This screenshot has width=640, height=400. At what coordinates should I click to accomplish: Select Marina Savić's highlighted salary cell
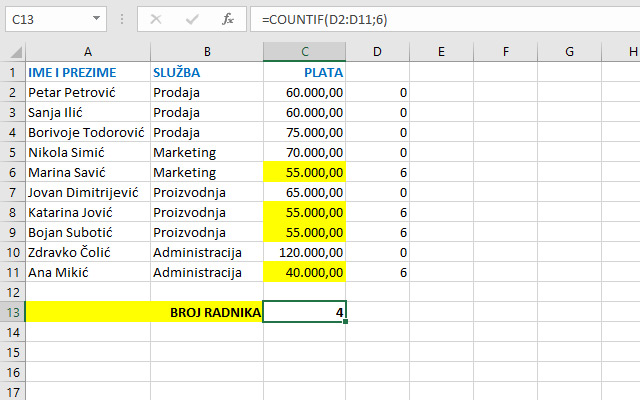point(305,172)
